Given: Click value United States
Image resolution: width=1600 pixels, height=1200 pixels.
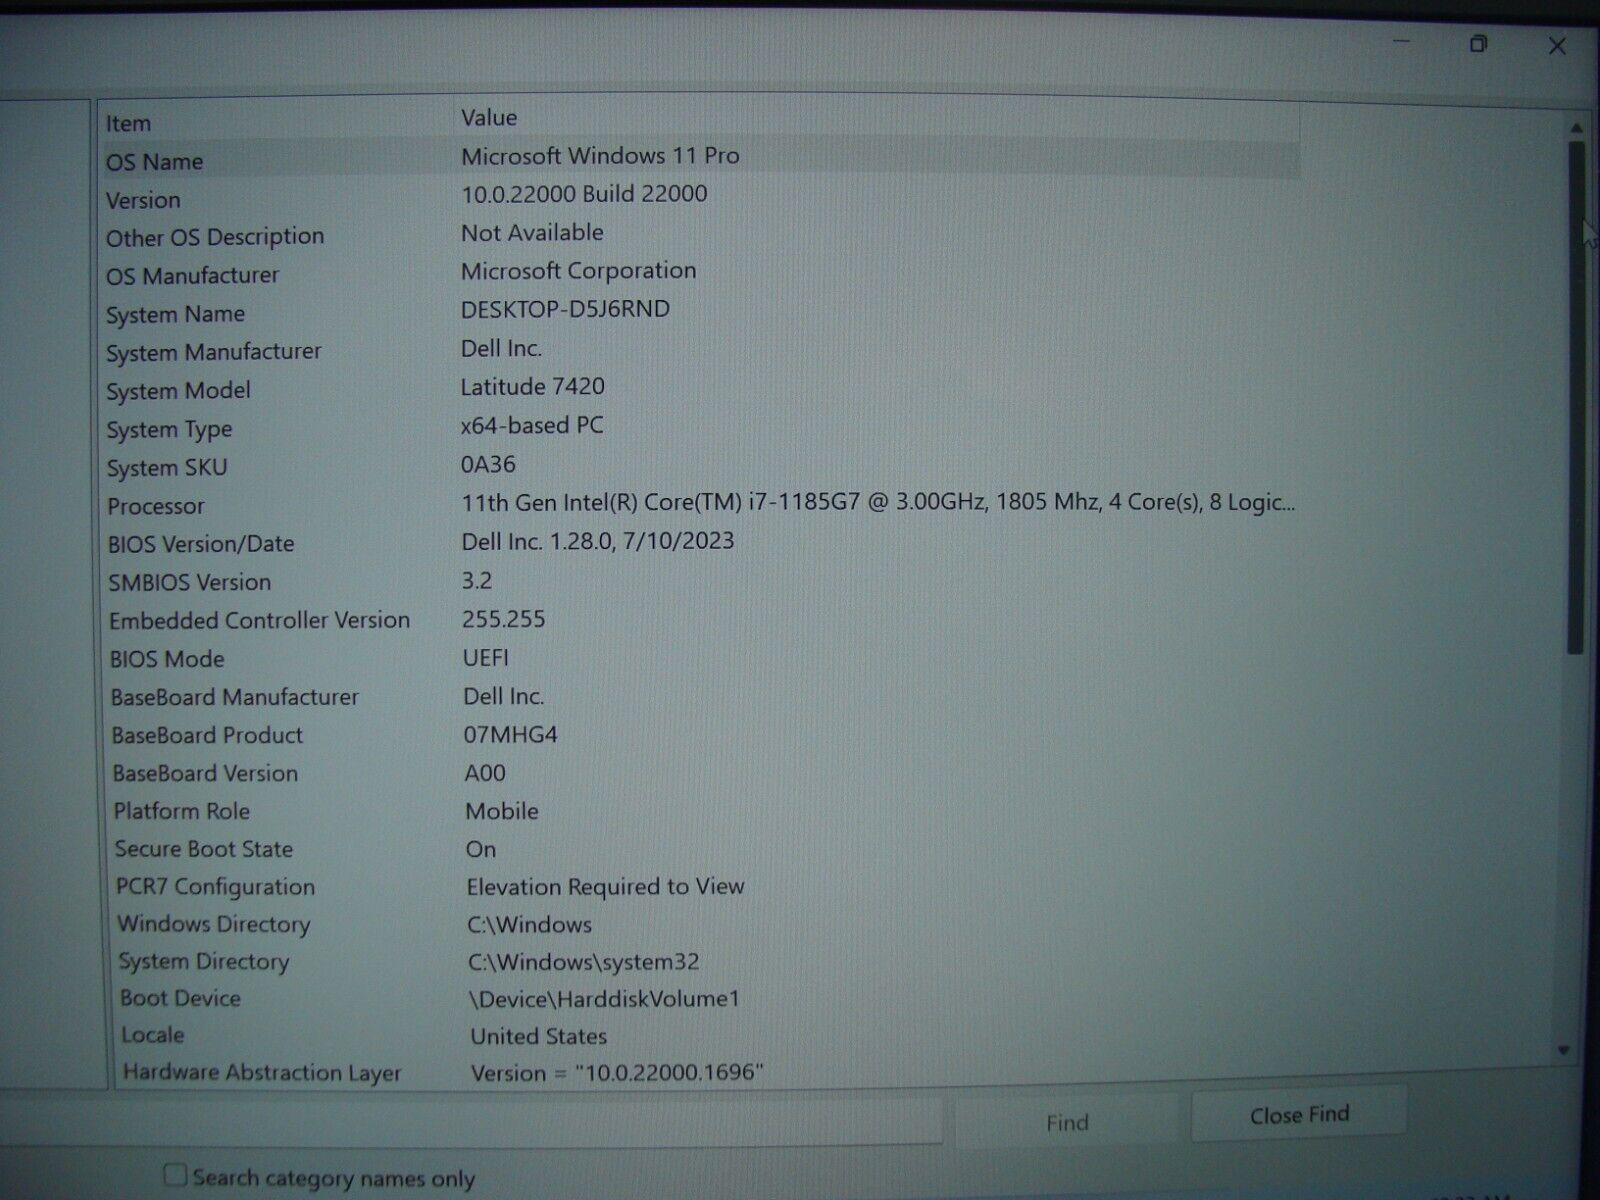Looking at the screenshot, I should (x=538, y=1036).
